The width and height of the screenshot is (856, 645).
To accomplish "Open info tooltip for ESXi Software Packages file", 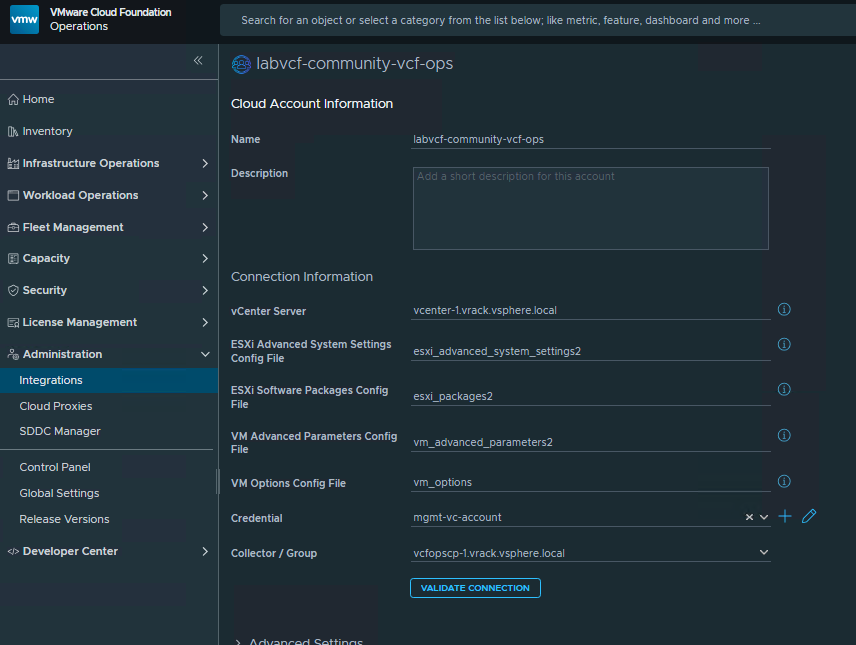I will click(784, 390).
